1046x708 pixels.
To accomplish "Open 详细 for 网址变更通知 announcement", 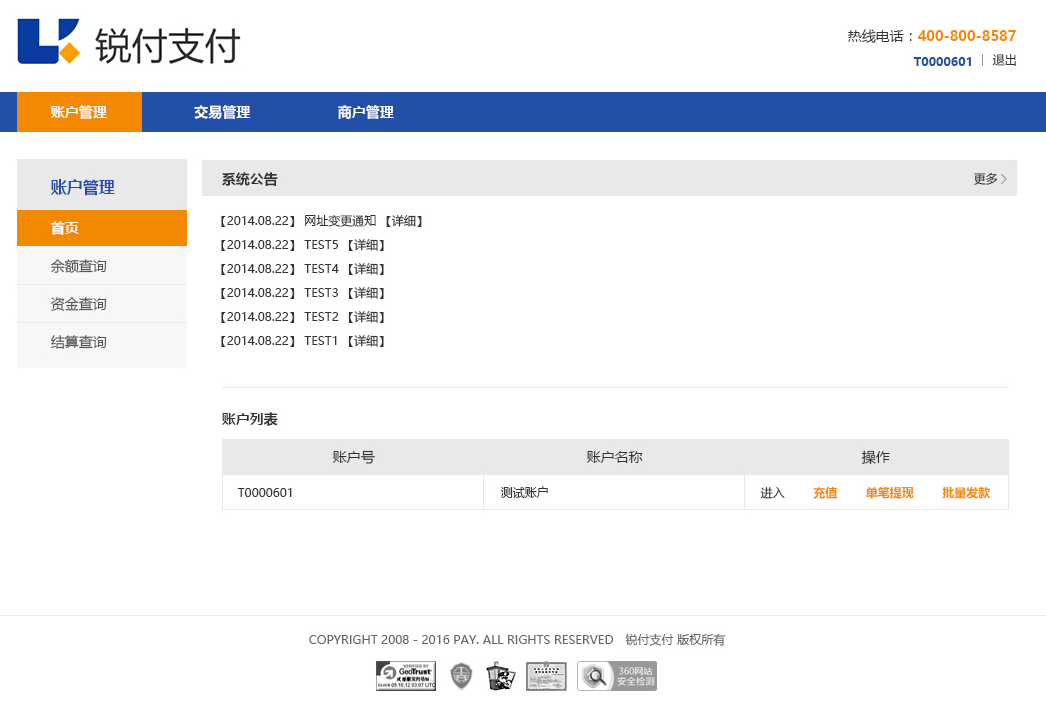I will (x=404, y=221).
